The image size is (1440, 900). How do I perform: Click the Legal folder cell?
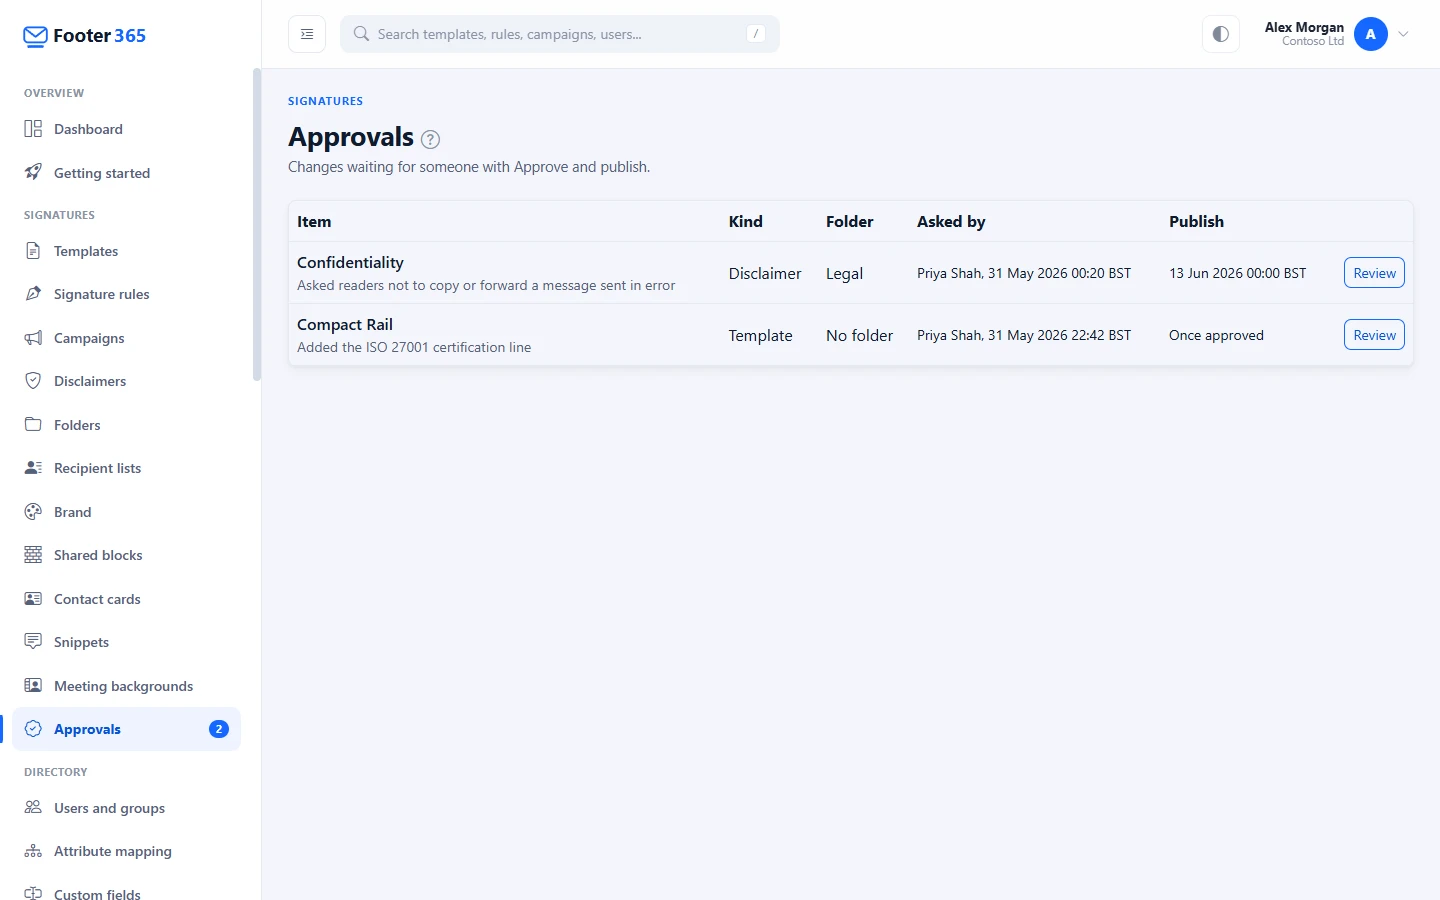pos(844,274)
